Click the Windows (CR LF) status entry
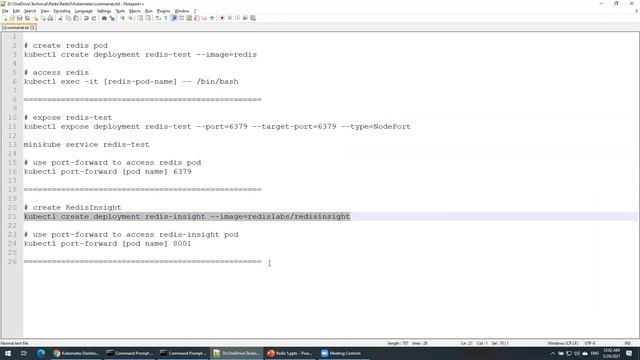The height and width of the screenshot is (360, 640). [x=562, y=343]
